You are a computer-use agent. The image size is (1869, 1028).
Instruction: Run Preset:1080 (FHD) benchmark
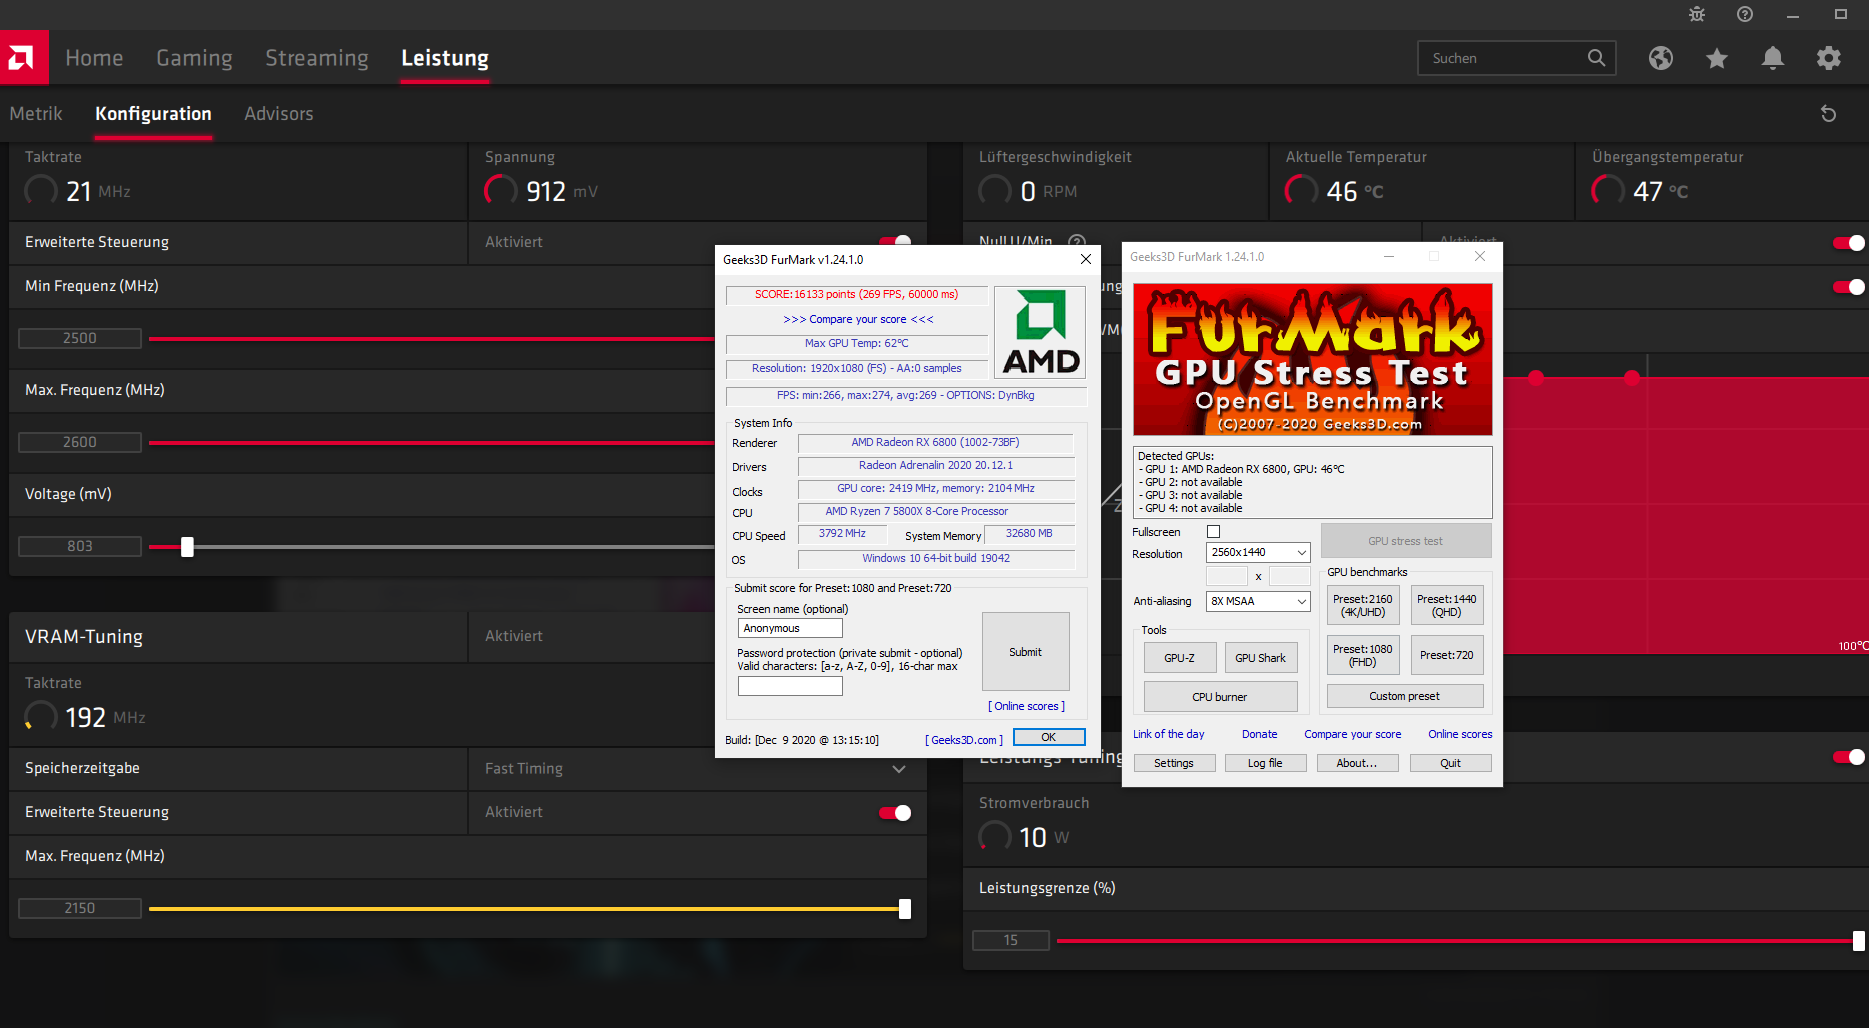pos(1362,655)
